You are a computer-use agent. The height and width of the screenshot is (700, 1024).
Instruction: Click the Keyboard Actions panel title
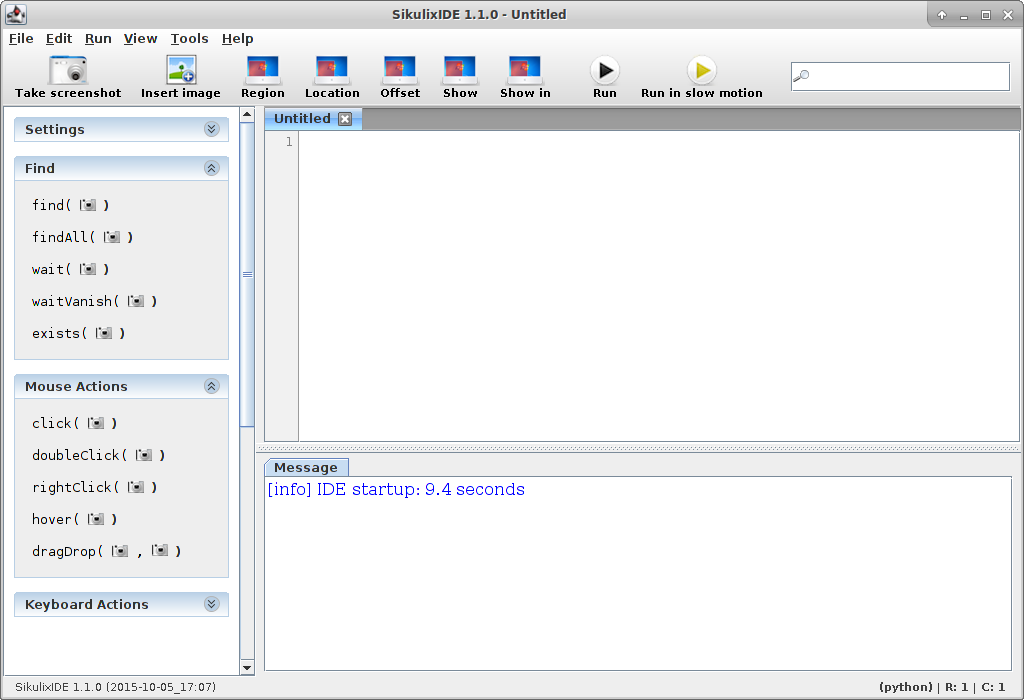pyautogui.click(x=87, y=605)
